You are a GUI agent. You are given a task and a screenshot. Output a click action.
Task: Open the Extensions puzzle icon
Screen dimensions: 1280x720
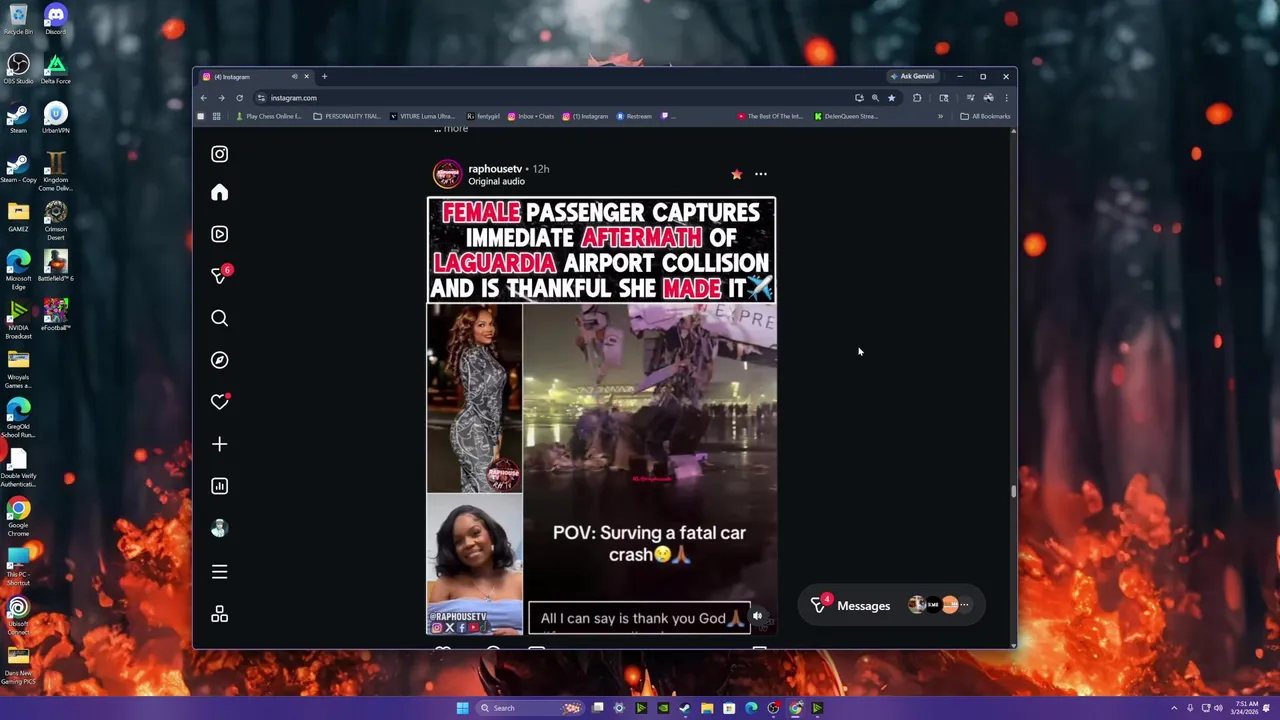[917, 98]
